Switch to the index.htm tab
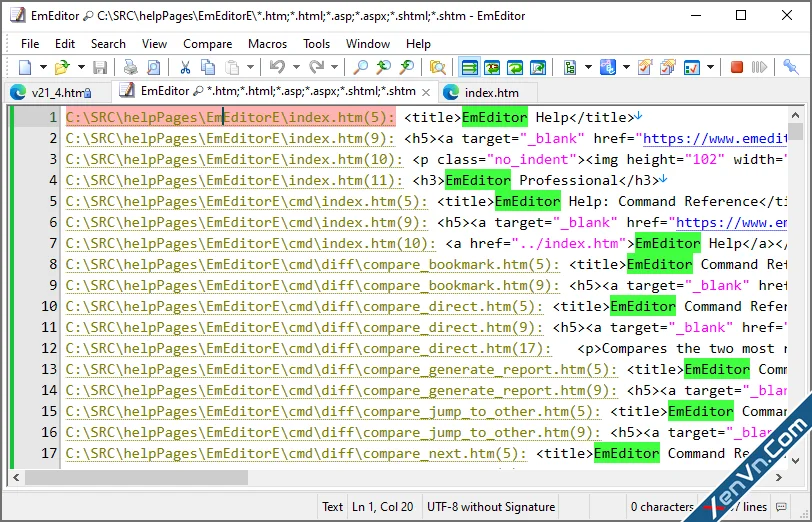This screenshot has width=812, height=522. [488, 93]
